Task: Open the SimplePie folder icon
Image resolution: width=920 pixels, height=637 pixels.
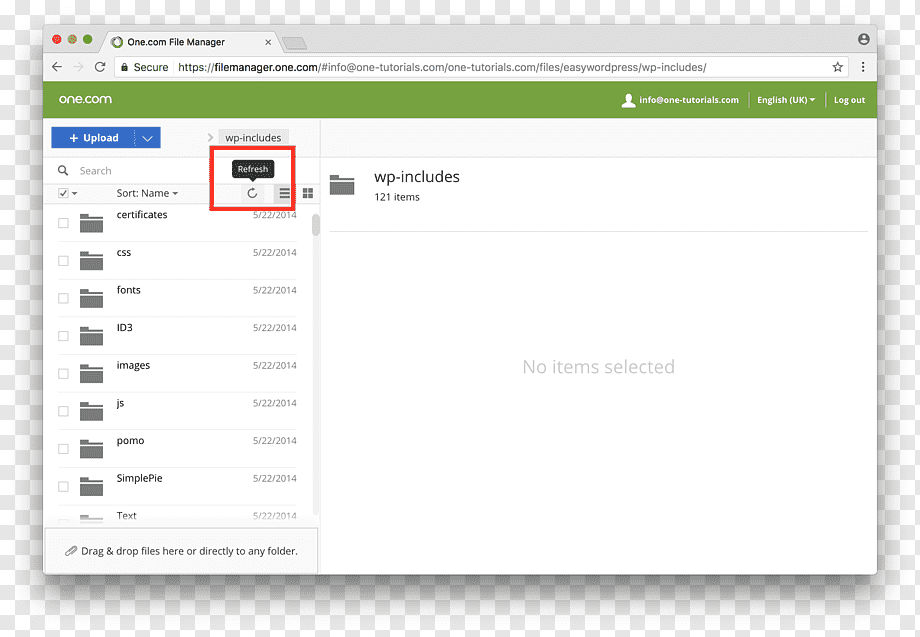Action: (x=92, y=486)
